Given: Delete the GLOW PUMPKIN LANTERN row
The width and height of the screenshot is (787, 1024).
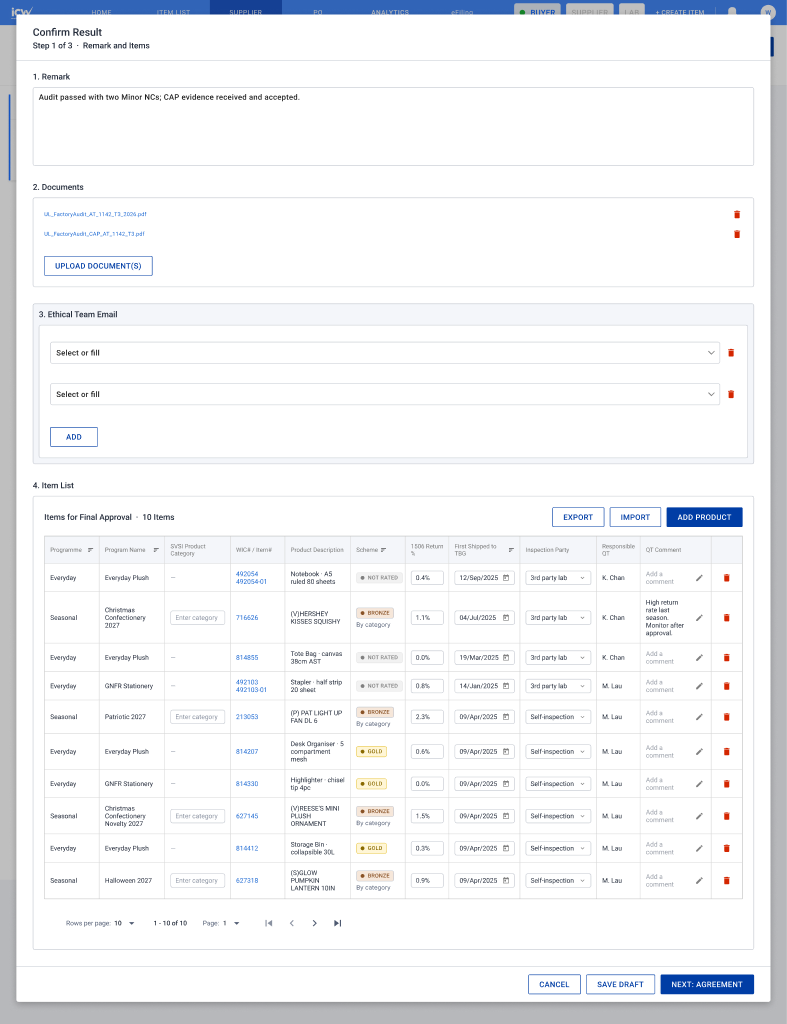Looking at the screenshot, I should (726, 881).
